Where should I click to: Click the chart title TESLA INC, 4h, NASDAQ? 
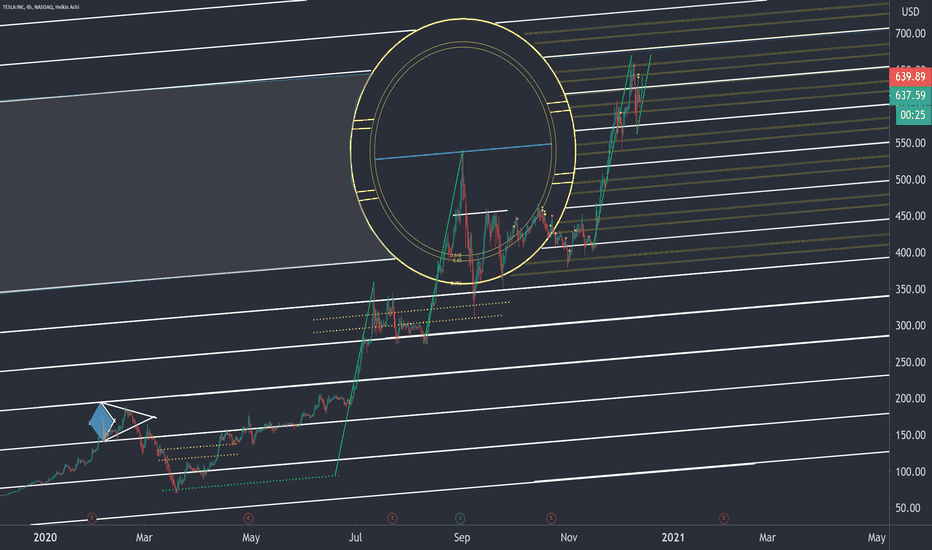click(x=40, y=7)
